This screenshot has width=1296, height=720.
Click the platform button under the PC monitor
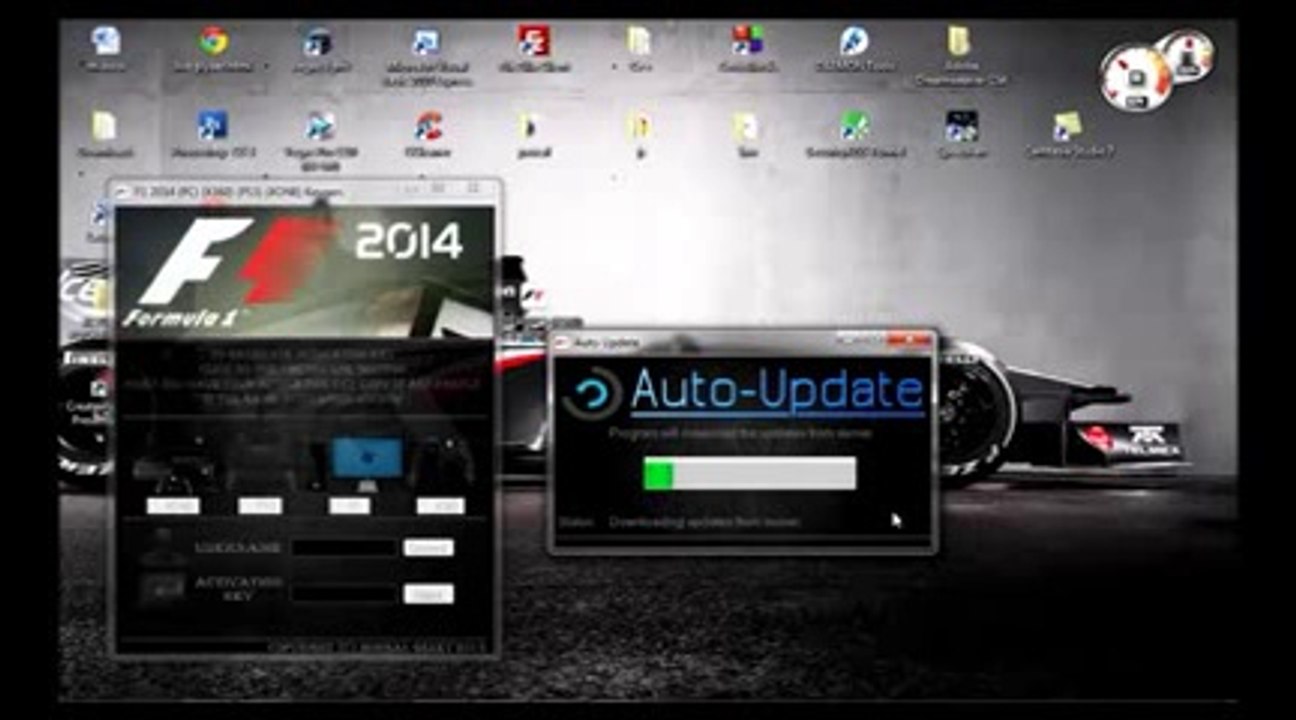350,506
